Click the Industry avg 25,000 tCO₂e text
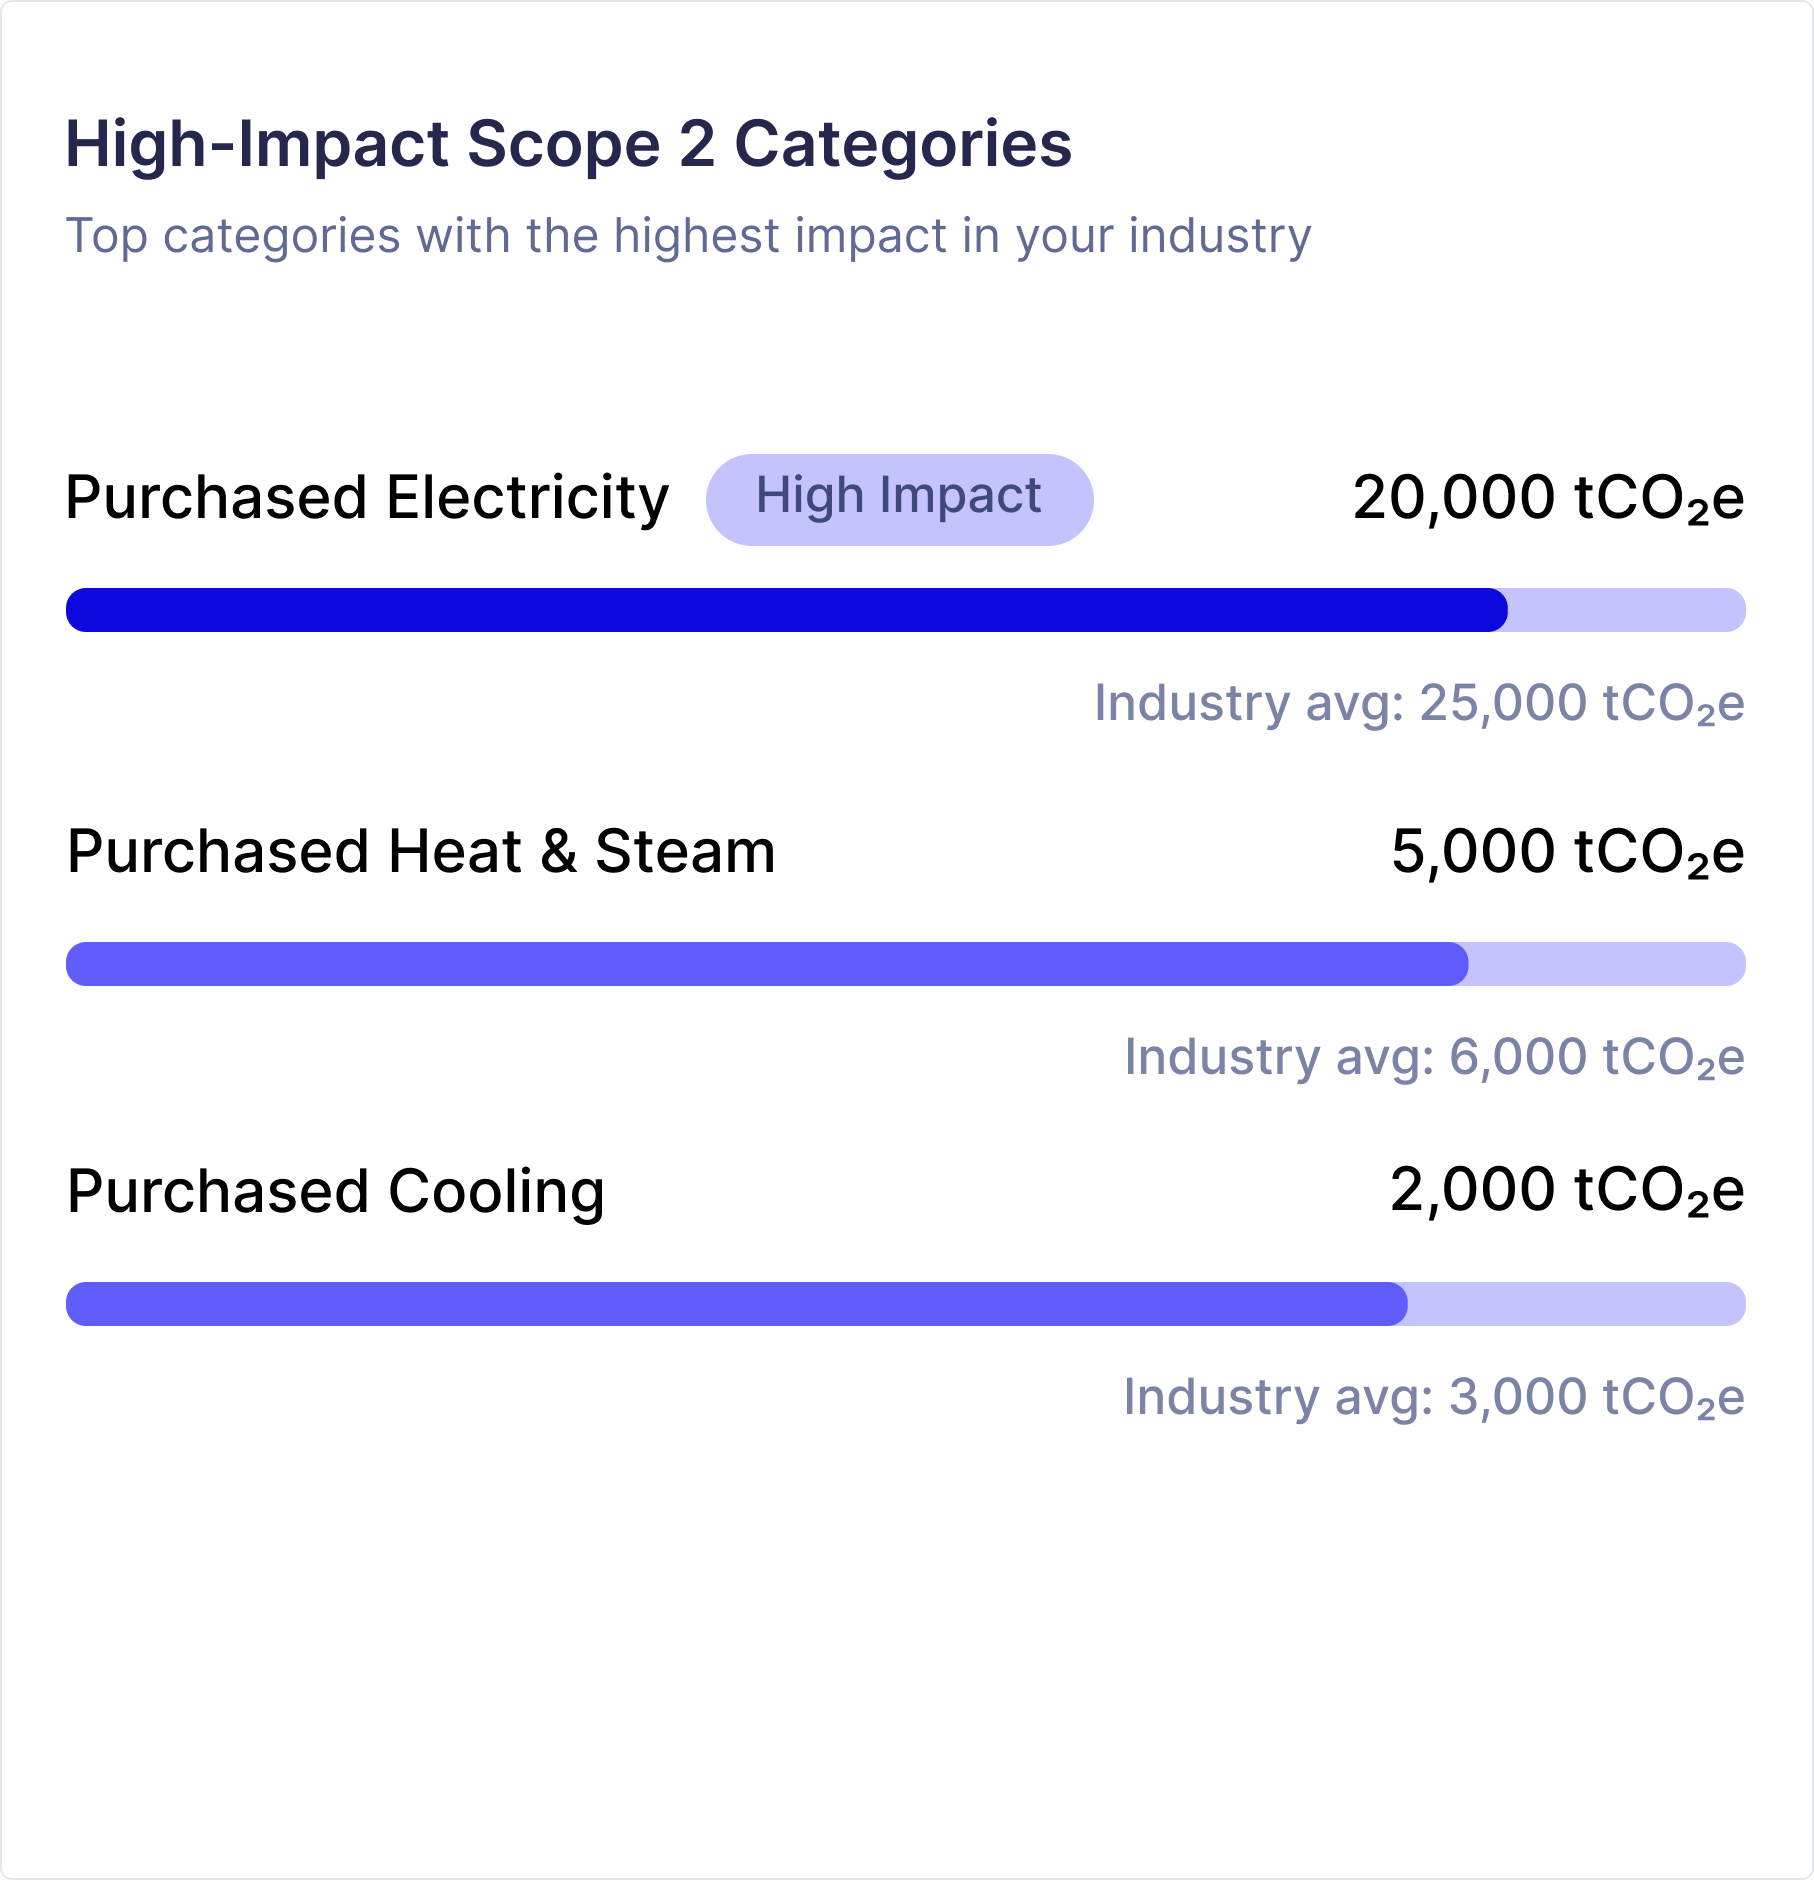This screenshot has width=1814, height=1880. (x=1420, y=703)
